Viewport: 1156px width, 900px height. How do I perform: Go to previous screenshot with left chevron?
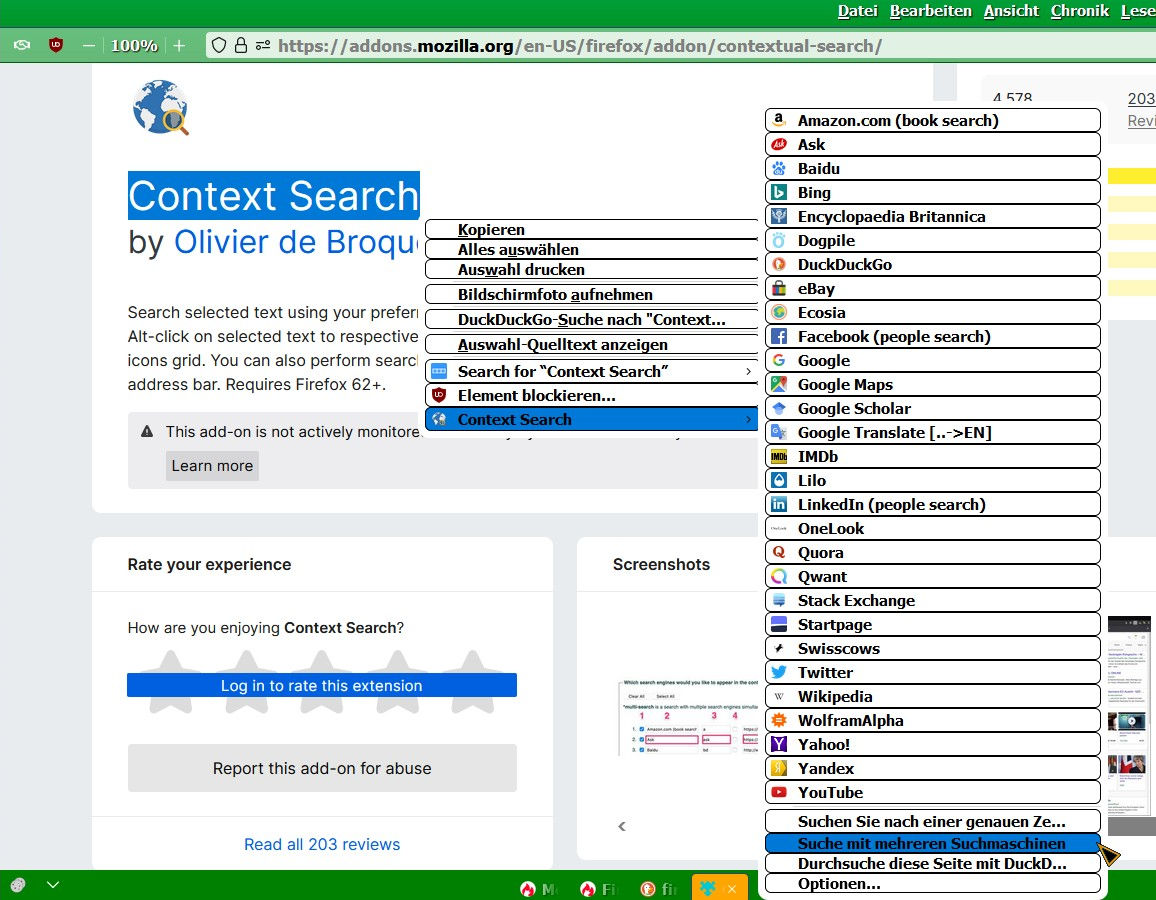[x=621, y=826]
